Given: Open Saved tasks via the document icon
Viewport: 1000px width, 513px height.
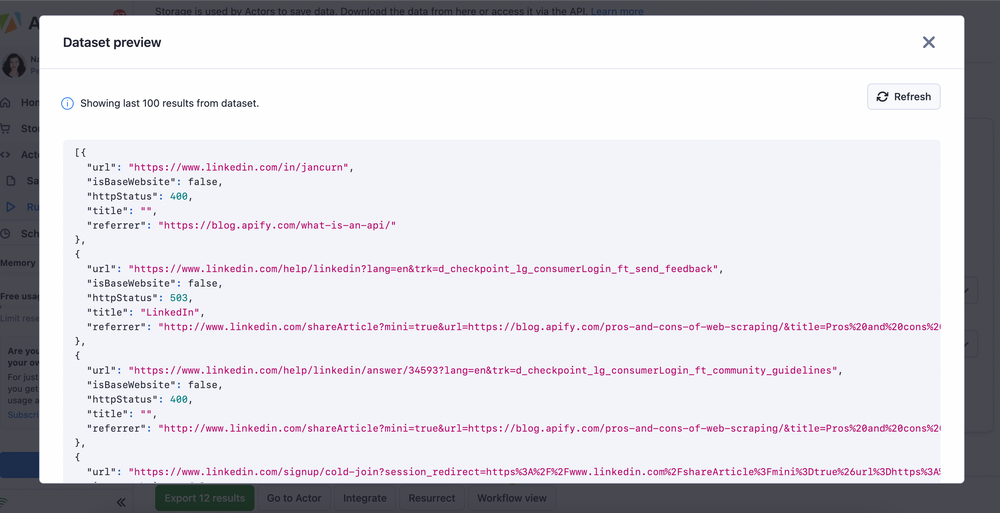Looking at the screenshot, I should tap(11, 181).
